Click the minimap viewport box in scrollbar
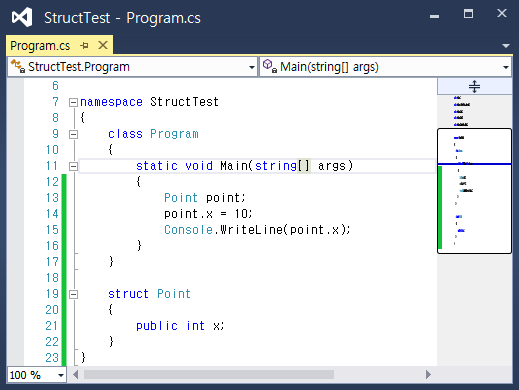 pos(474,191)
